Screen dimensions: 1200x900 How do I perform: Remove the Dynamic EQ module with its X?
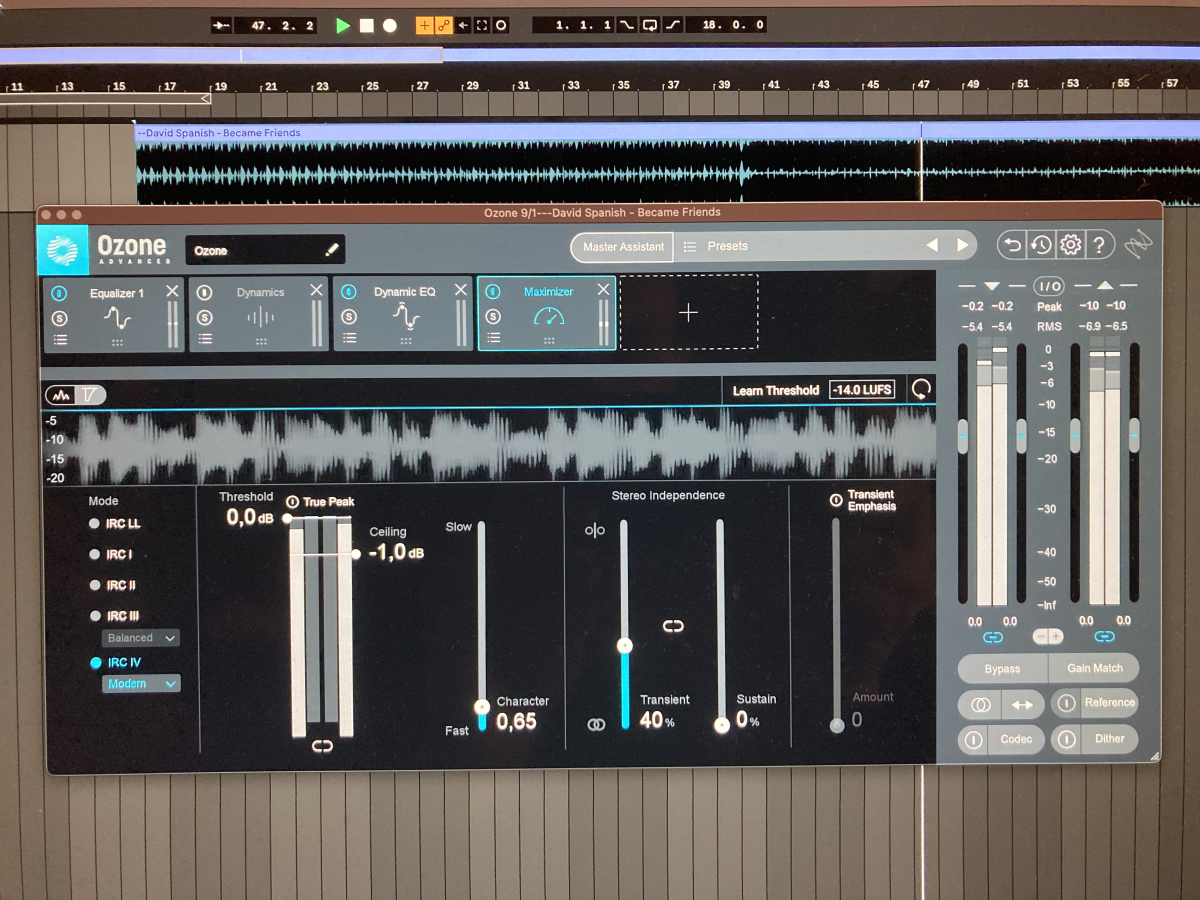coord(461,290)
